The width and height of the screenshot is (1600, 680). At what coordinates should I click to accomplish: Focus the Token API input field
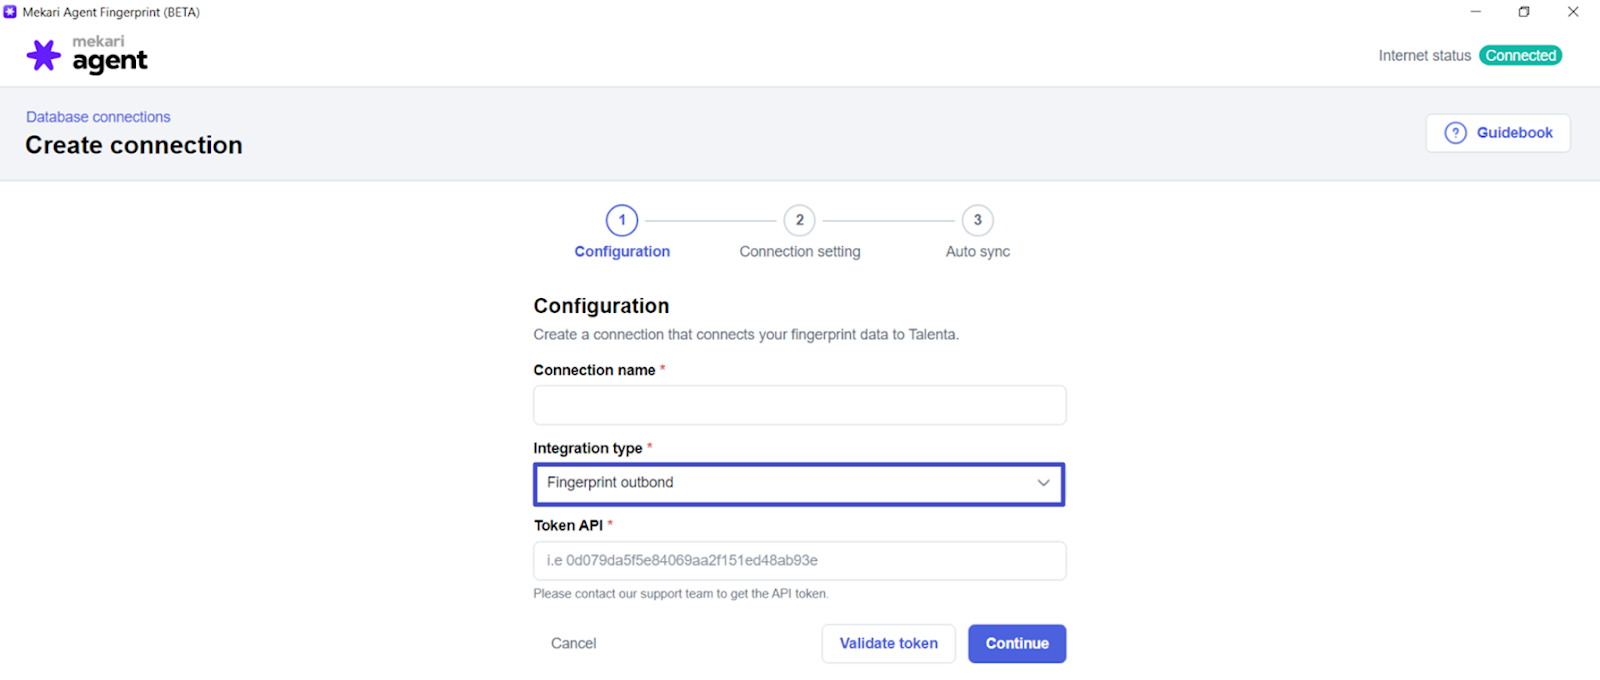(x=799, y=561)
